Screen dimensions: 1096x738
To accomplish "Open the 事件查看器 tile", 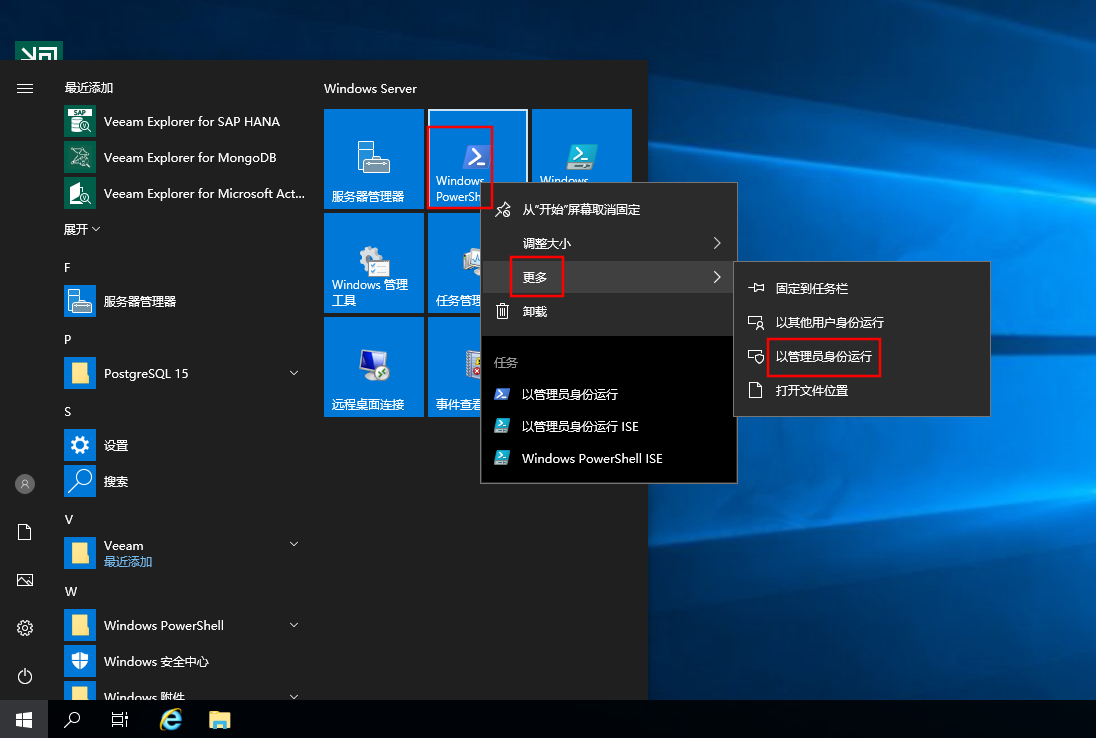I will pos(454,367).
